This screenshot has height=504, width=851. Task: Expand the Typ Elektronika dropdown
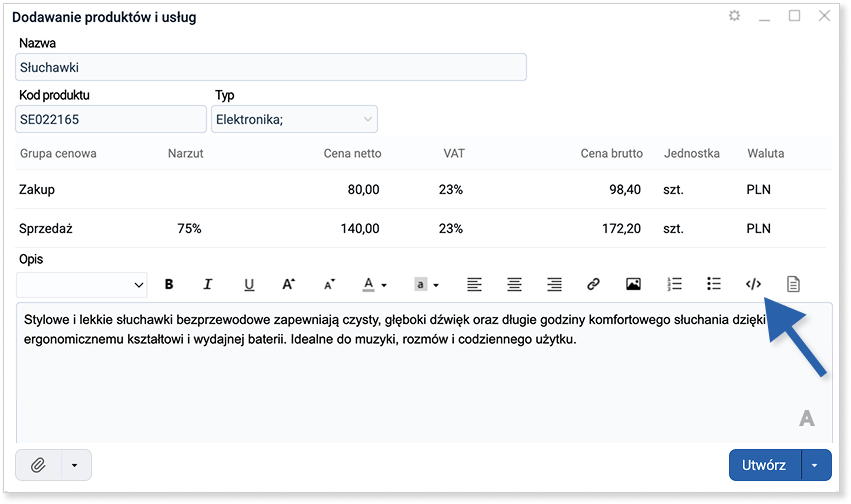[x=366, y=120]
